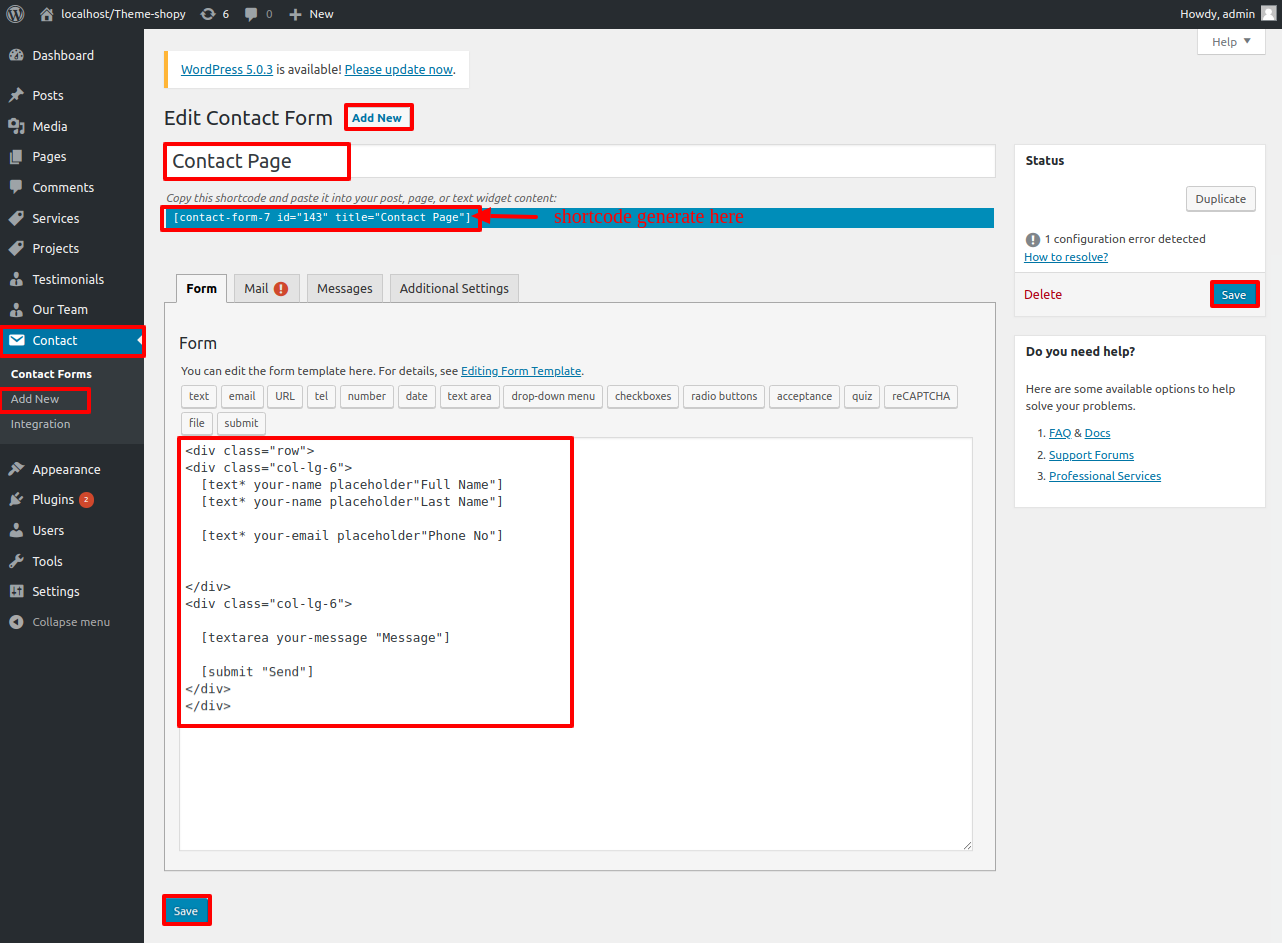
Task: Go to Media in the sidebar
Action: pos(49,126)
